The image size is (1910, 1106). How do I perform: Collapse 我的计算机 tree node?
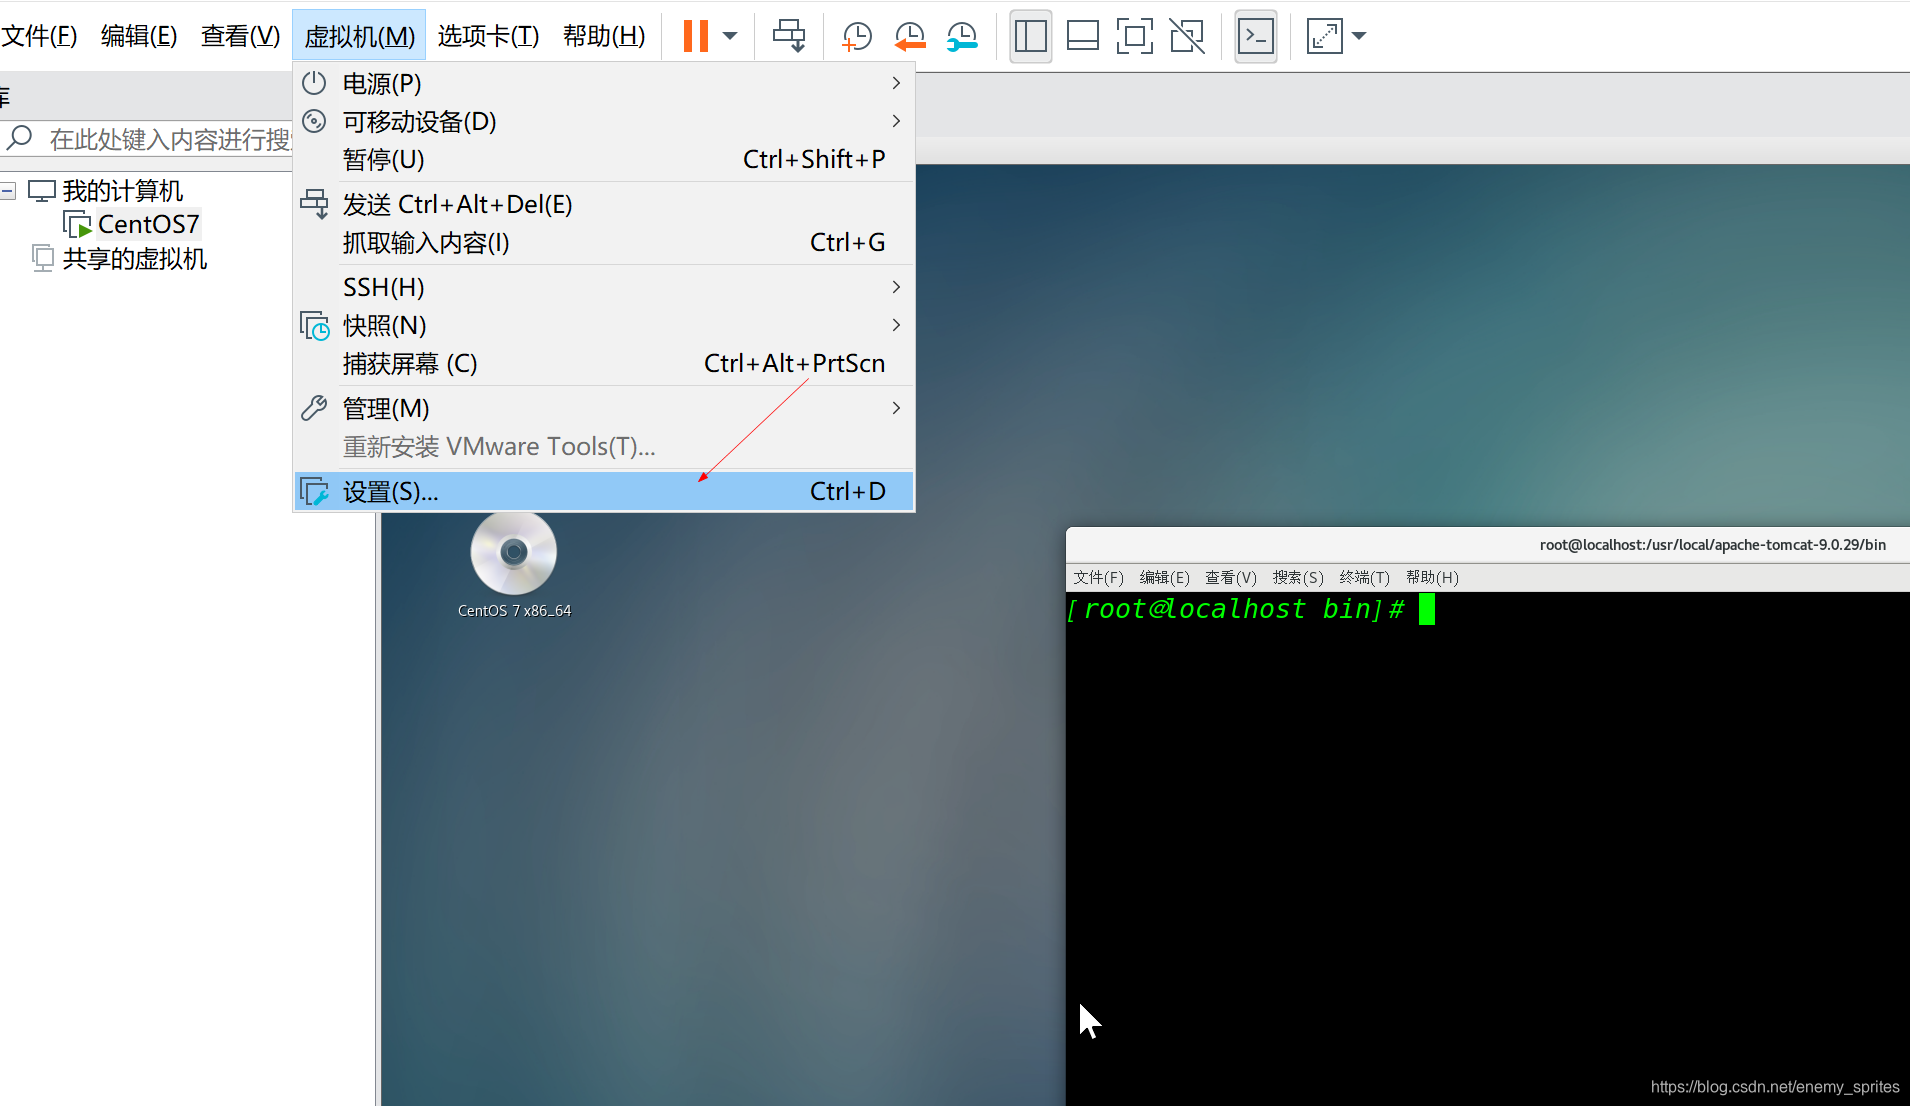[8, 190]
